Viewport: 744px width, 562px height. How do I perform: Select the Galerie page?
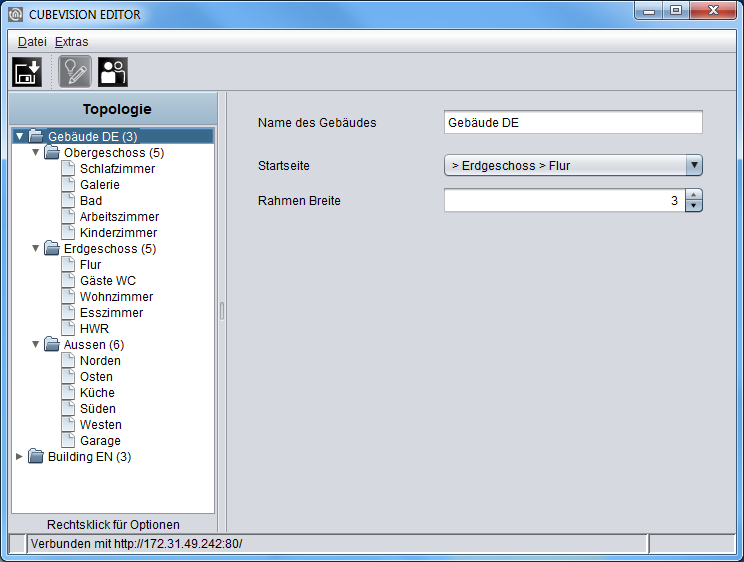tap(100, 185)
